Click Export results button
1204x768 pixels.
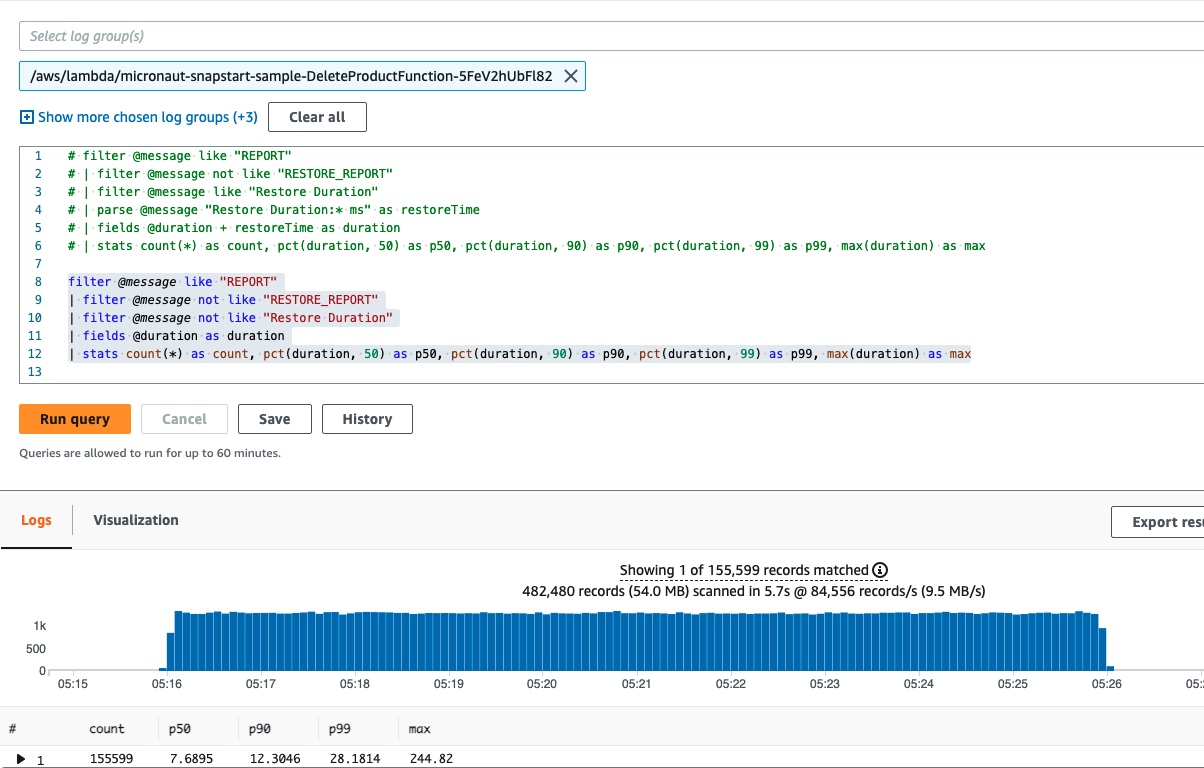click(x=1158, y=522)
